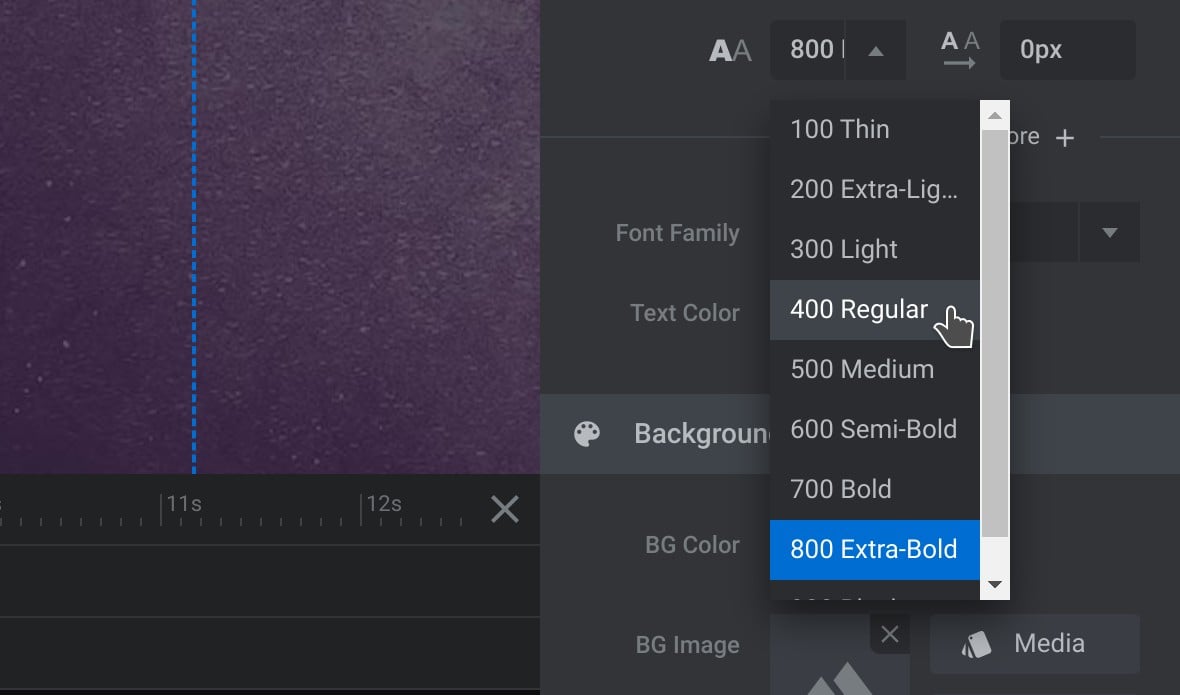The image size is (1180, 695).
Task: Collapse the font weight dropdown arrow
Action: (x=876, y=50)
